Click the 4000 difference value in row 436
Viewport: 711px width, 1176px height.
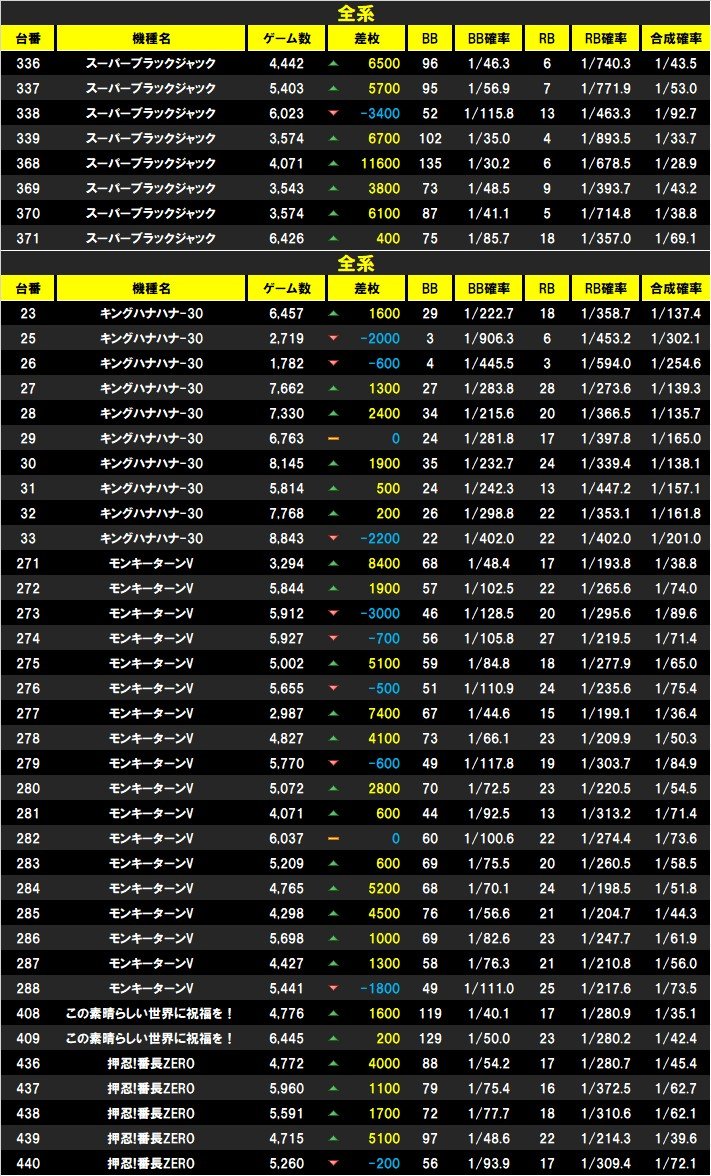pos(384,1064)
